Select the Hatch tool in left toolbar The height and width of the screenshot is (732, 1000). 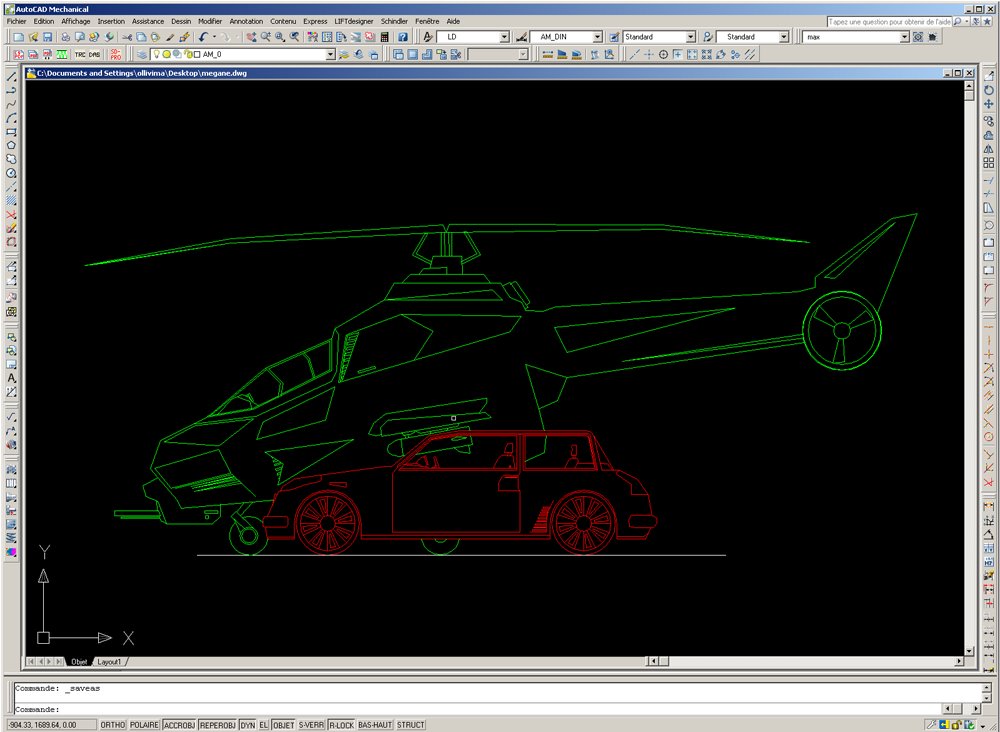(x=11, y=201)
